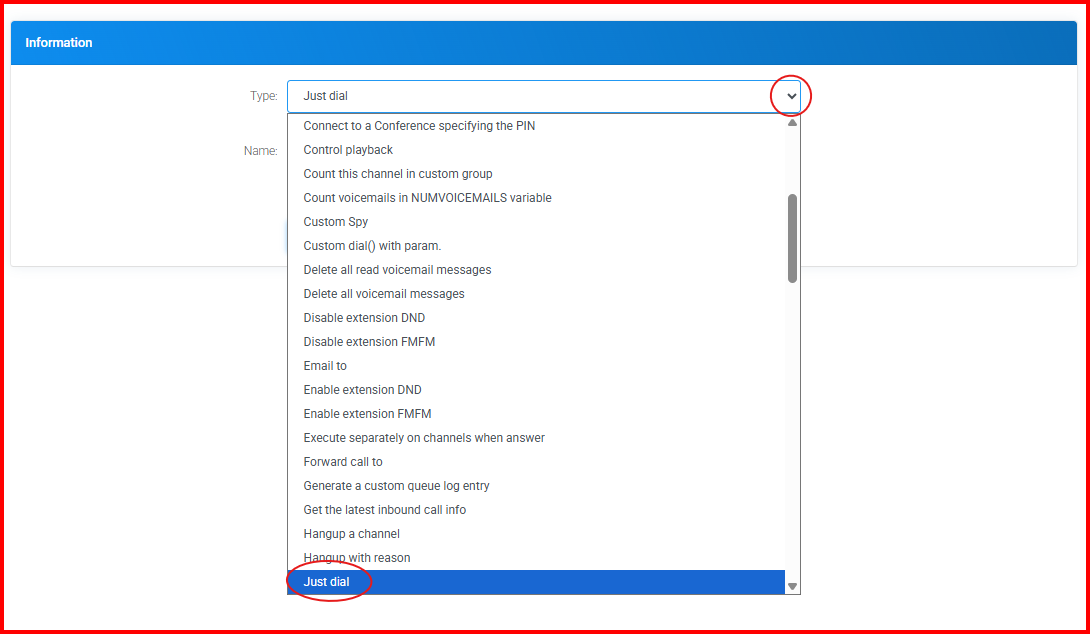This screenshot has height=634, width=1090.
Task: Select 'Custom dial() with param.' option
Action: click(x=372, y=246)
